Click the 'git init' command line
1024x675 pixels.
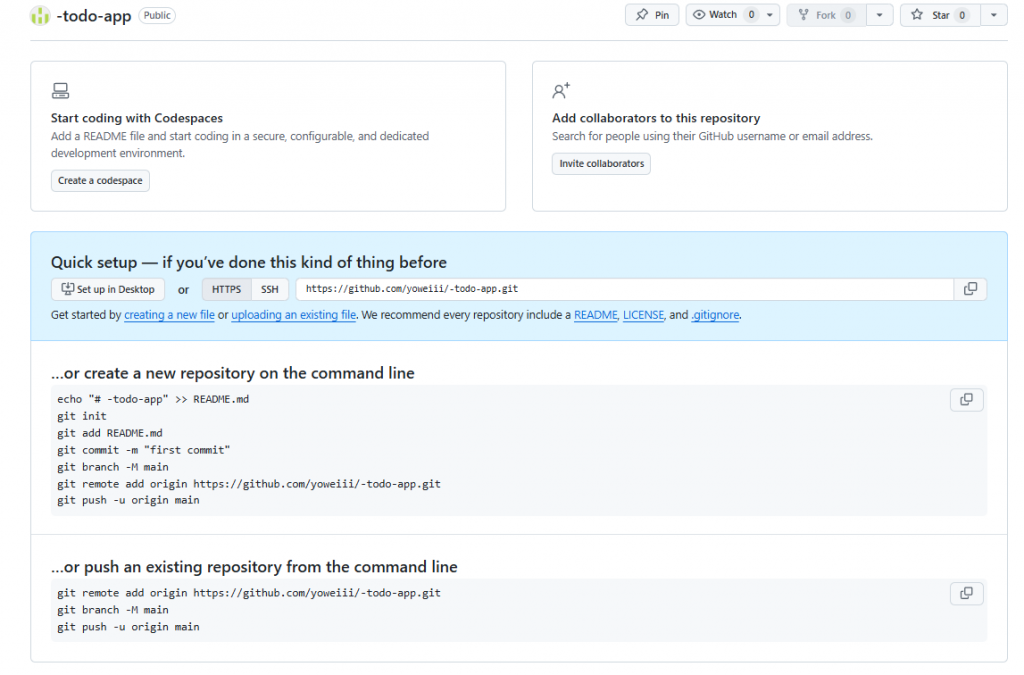coord(82,416)
